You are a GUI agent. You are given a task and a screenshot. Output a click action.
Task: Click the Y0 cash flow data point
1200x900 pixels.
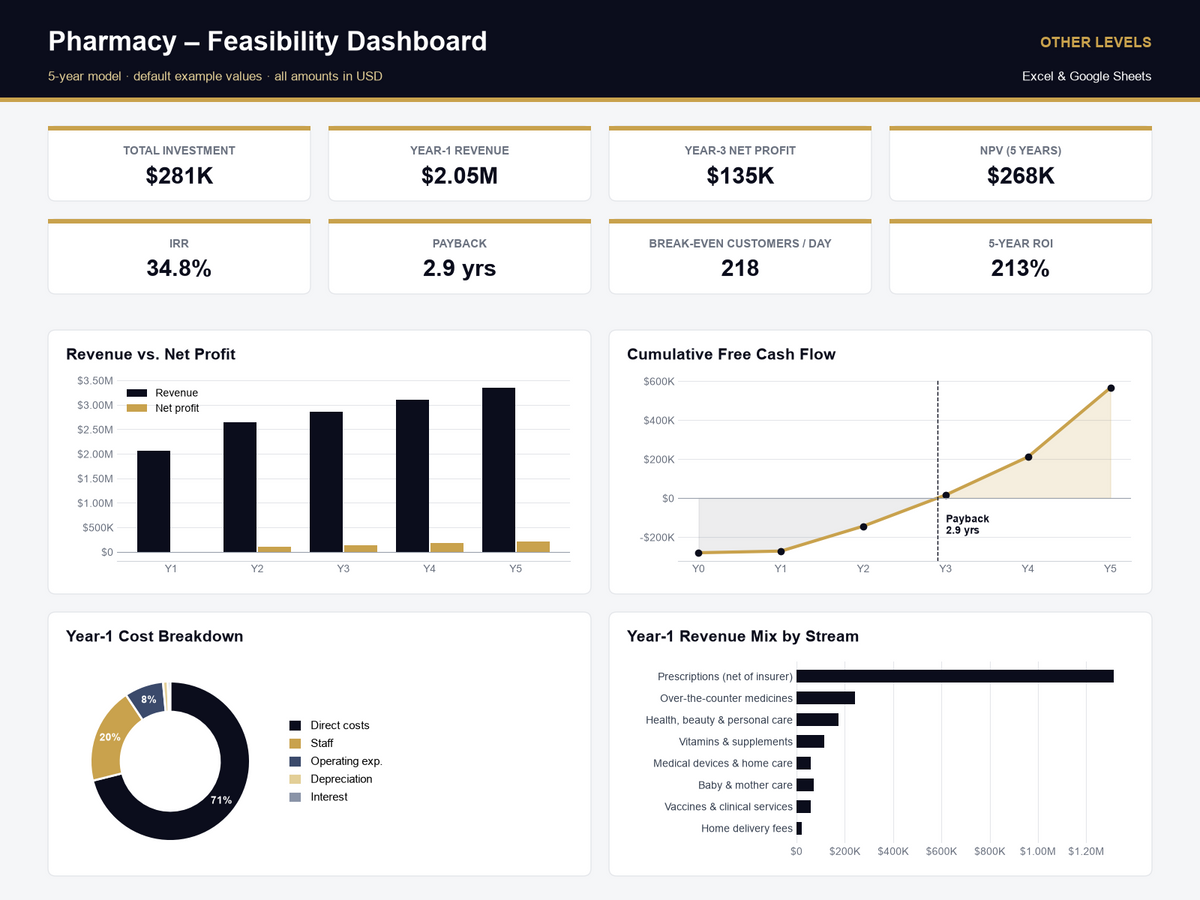coord(698,553)
